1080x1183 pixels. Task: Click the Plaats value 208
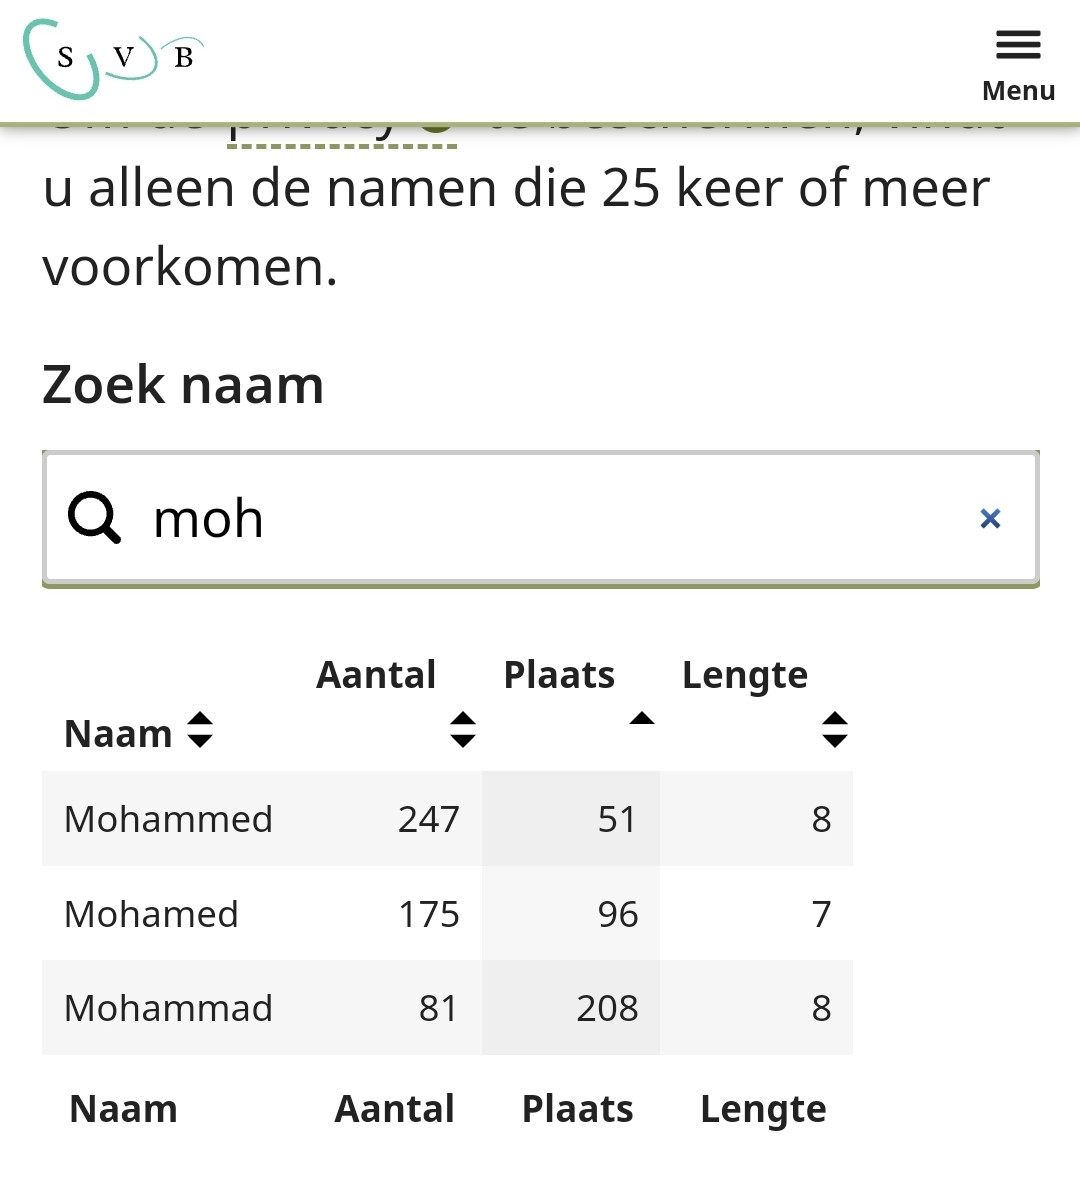click(608, 1009)
